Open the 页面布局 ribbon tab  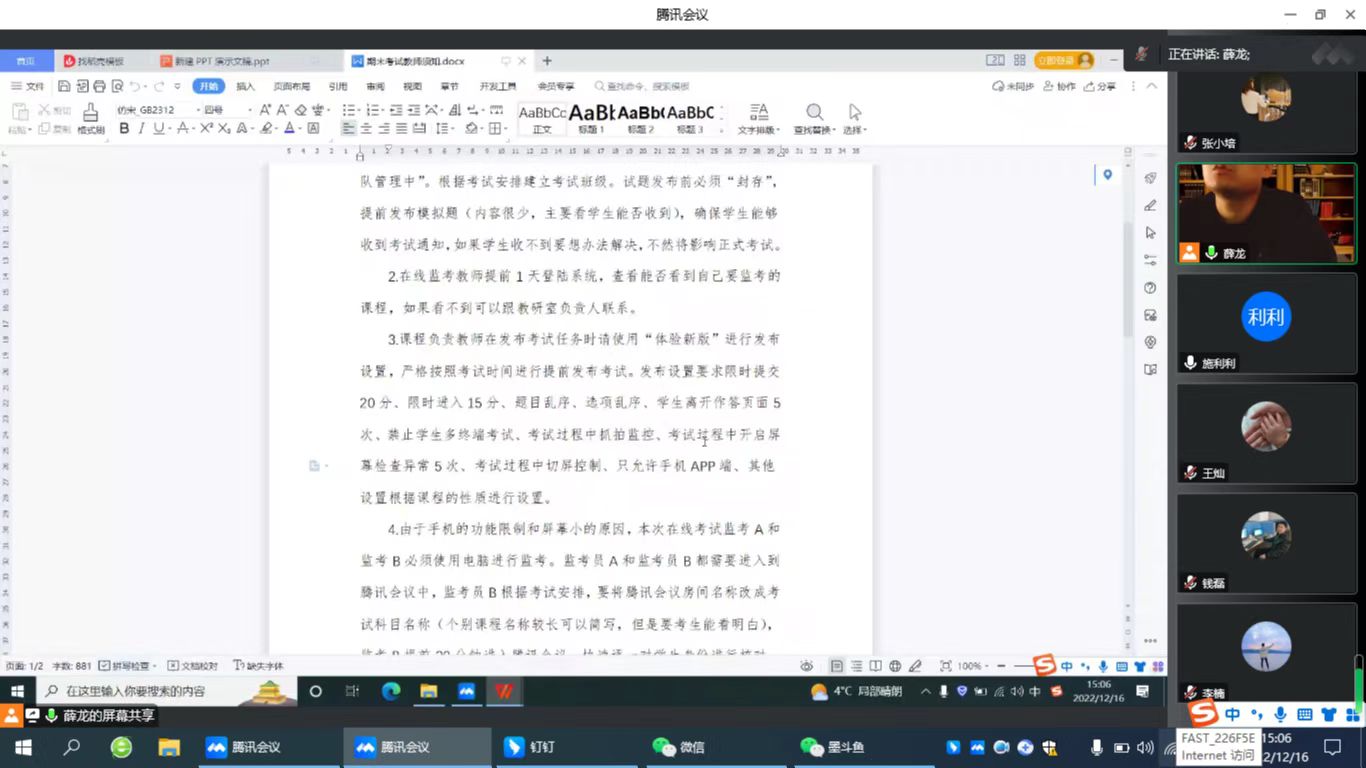[291, 87]
